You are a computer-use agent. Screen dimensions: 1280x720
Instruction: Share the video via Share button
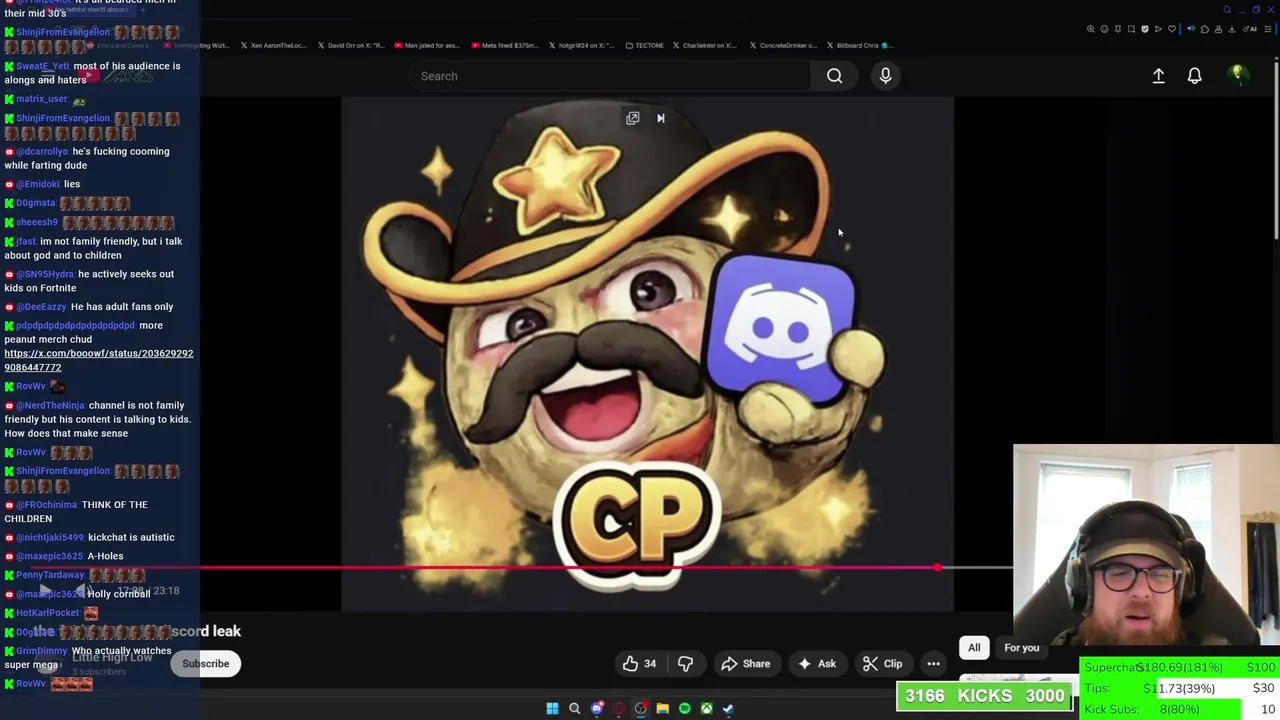(x=746, y=664)
